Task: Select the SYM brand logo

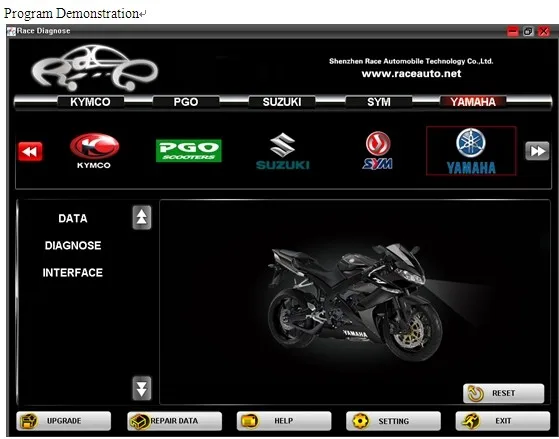Action: tap(378, 150)
